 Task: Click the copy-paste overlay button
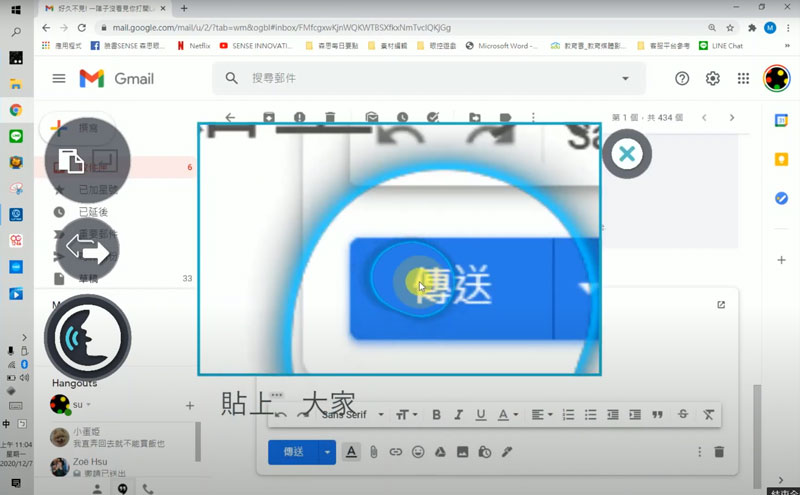click(87, 161)
